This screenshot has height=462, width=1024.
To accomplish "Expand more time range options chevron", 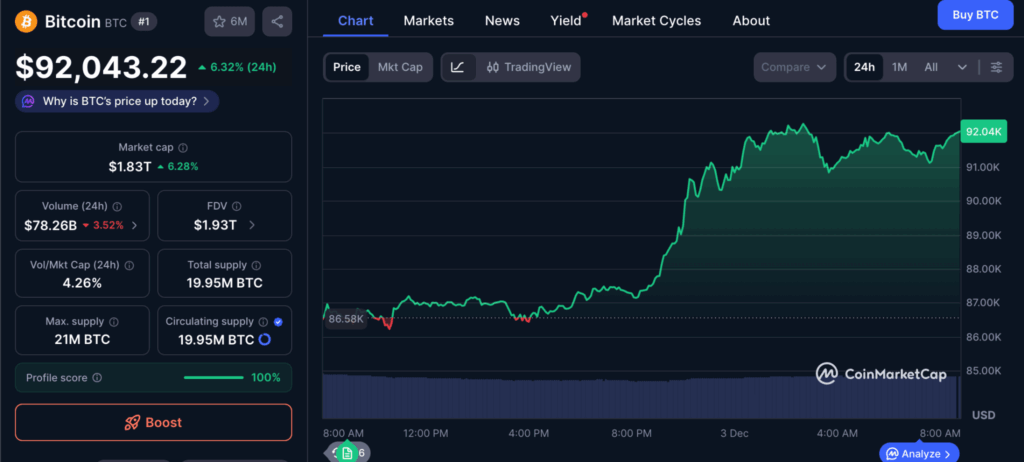I will (x=962, y=67).
